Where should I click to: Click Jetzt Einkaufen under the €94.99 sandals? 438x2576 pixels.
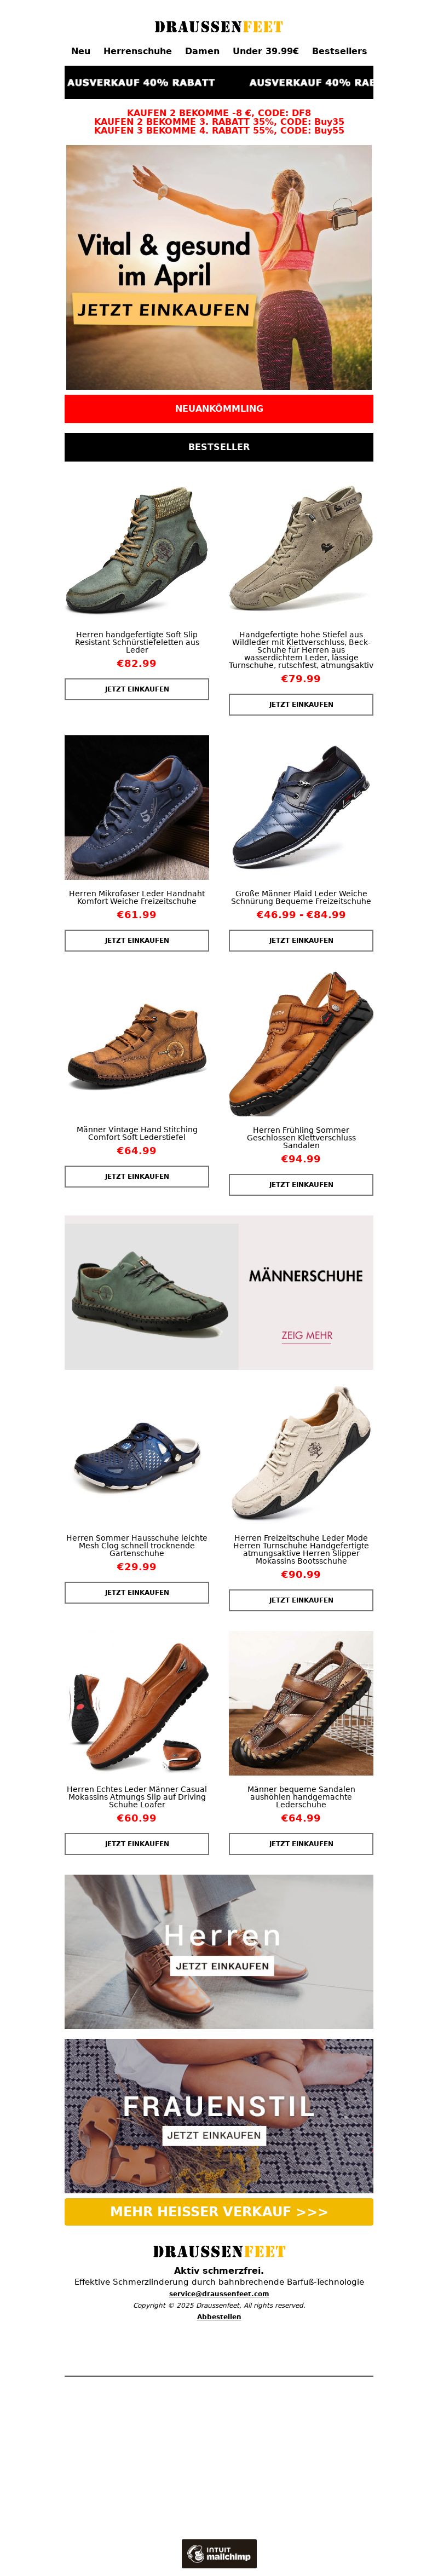click(x=301, y=1185)
